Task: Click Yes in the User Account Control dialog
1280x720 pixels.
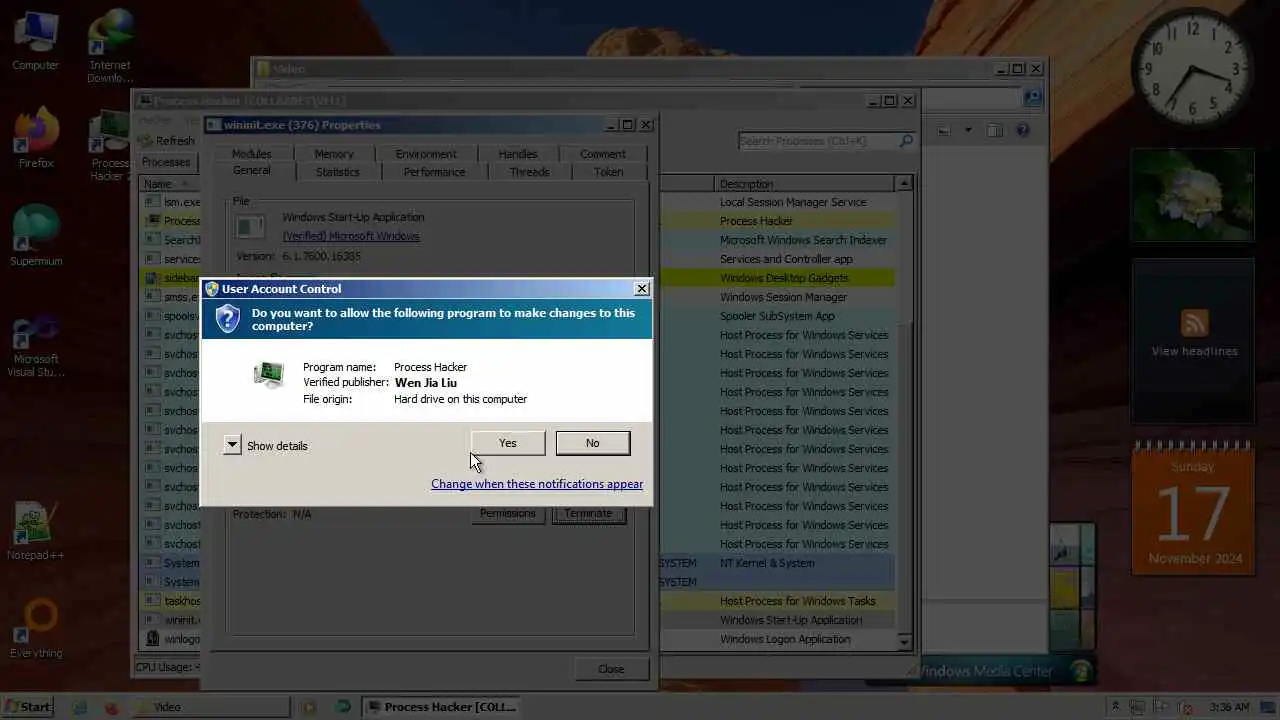Action: click(x=508, y=443)
